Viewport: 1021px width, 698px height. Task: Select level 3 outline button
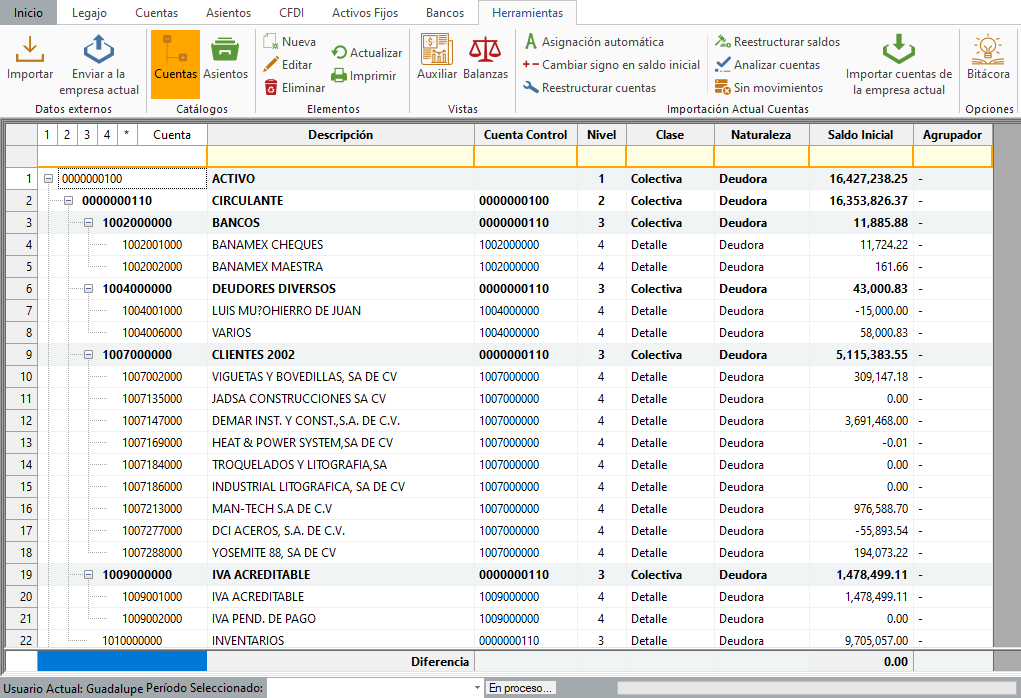pyautogui.click(x=87, y=135)
